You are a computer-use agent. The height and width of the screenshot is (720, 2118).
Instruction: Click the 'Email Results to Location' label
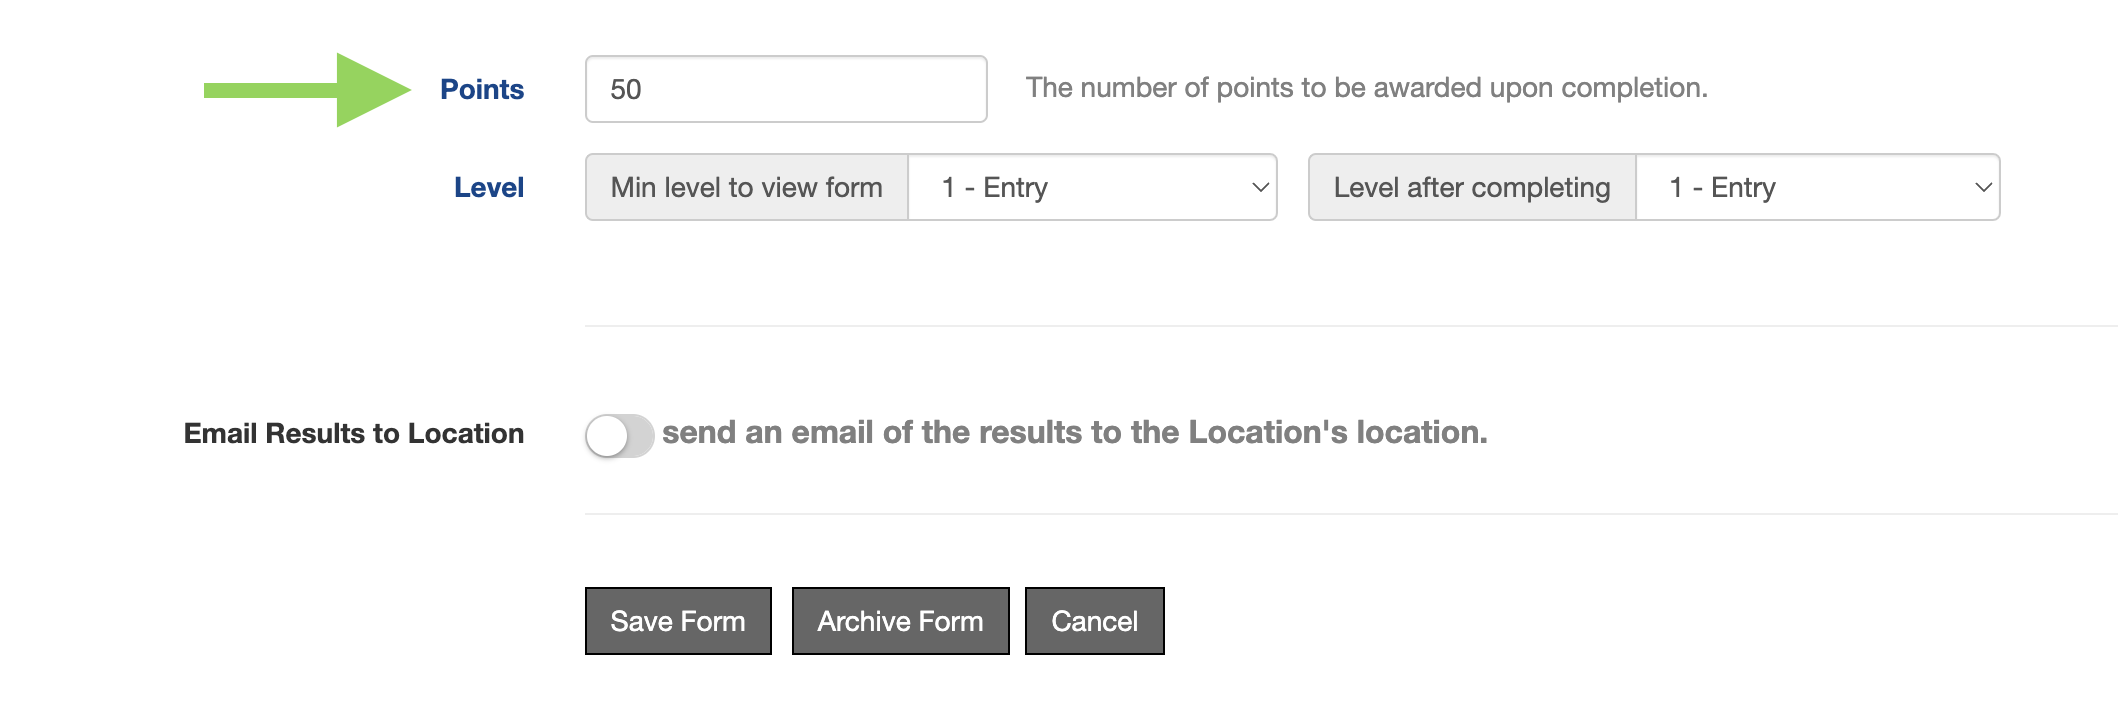[x=354, y=433]
